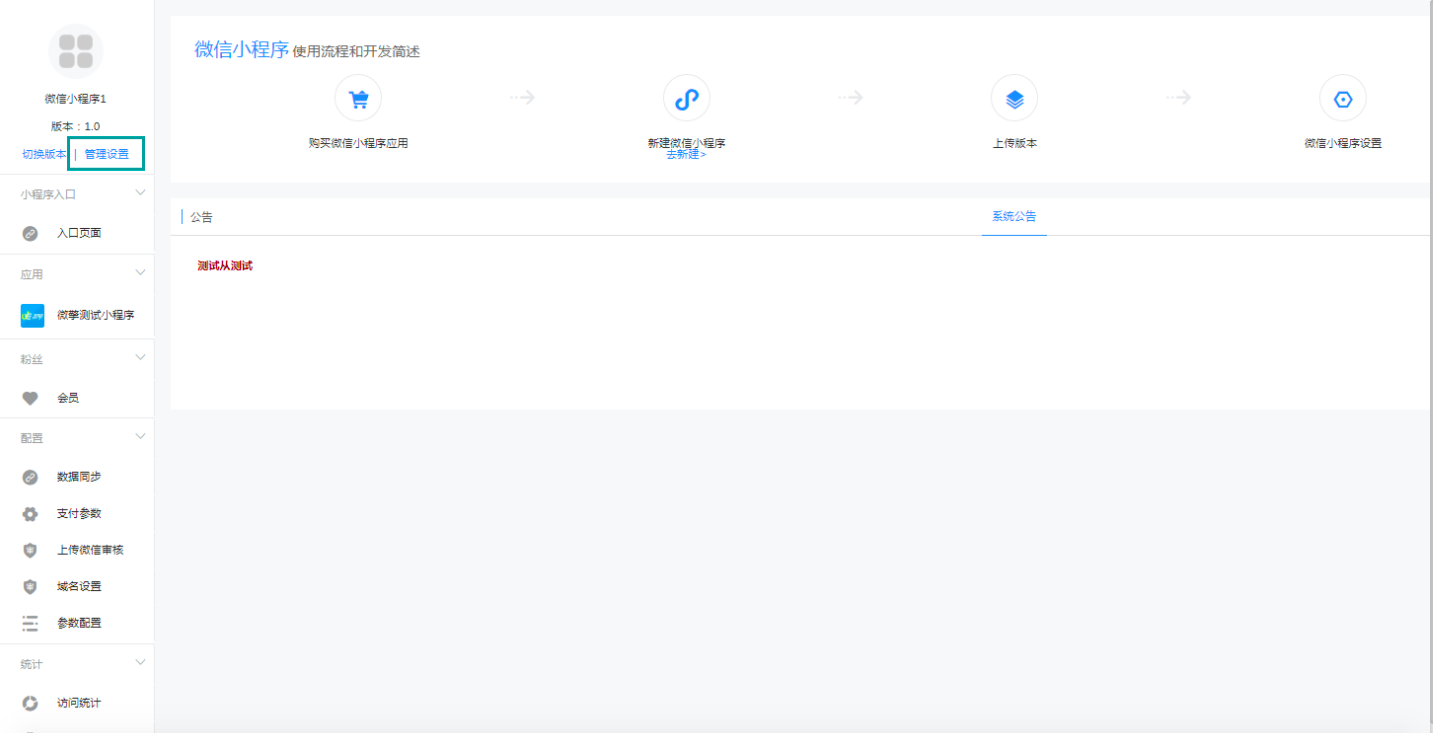The width and height of the screenshot is (1433, 733).
Task: Click the heart icon beside 会员
Action: pyautogui.click(x=30, y=398)
